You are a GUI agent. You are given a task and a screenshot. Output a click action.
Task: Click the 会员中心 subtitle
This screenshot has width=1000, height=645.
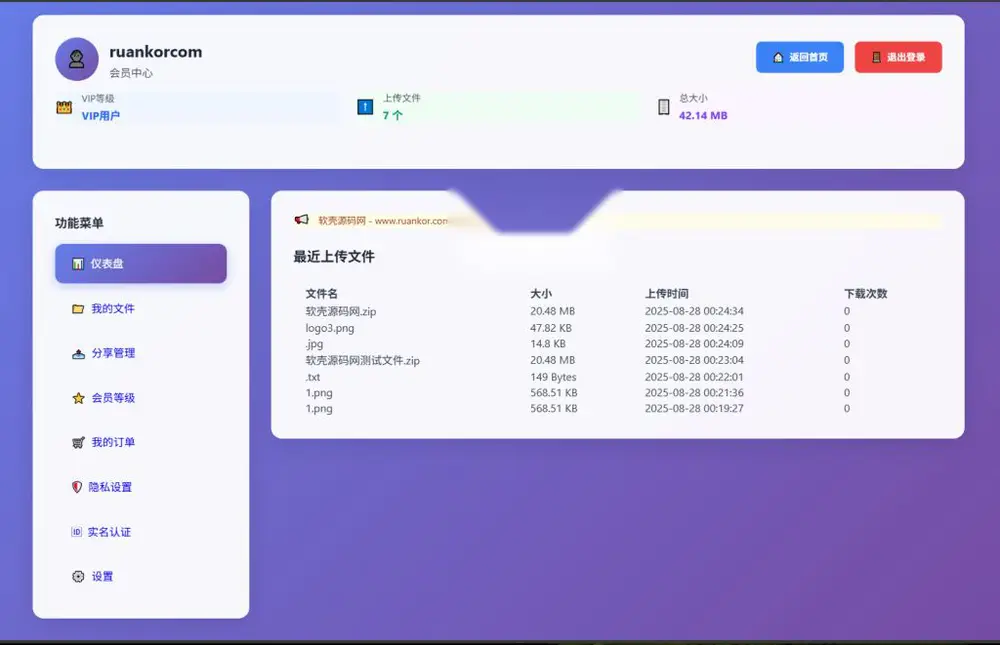[x=131, y=73]
